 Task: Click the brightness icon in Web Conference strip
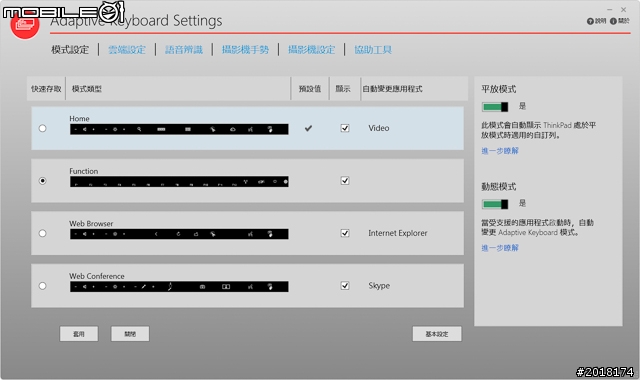click(115, 287)
